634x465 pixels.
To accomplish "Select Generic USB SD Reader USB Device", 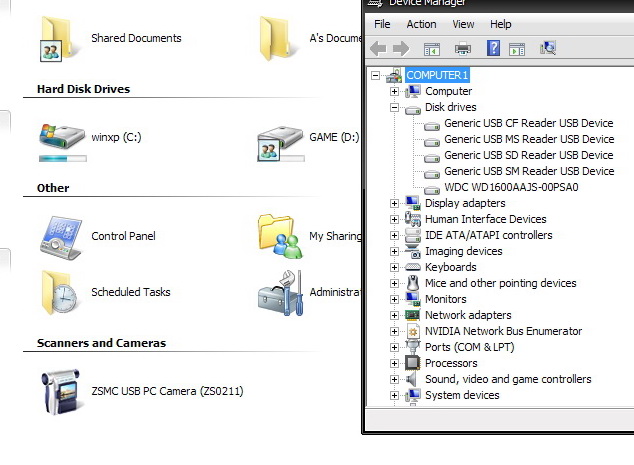I will (x=528, y=155).
